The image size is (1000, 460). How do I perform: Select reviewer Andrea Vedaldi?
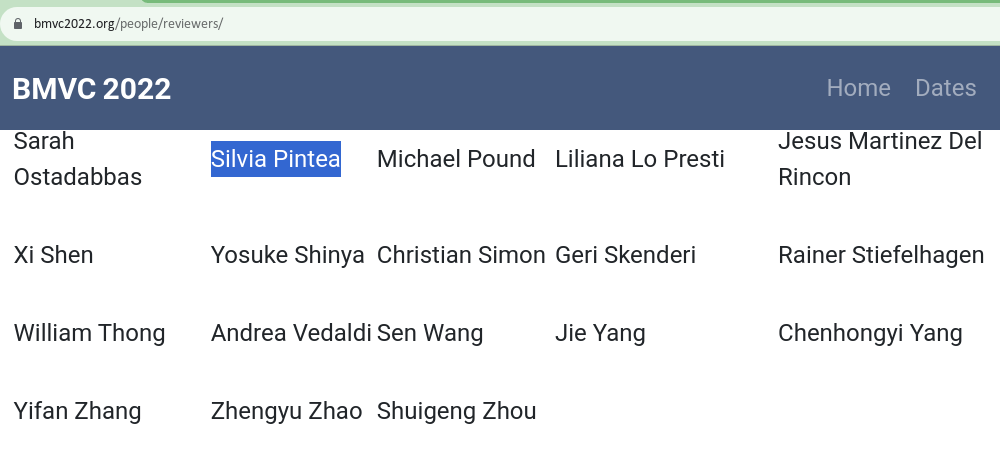(x=291, y=333)
